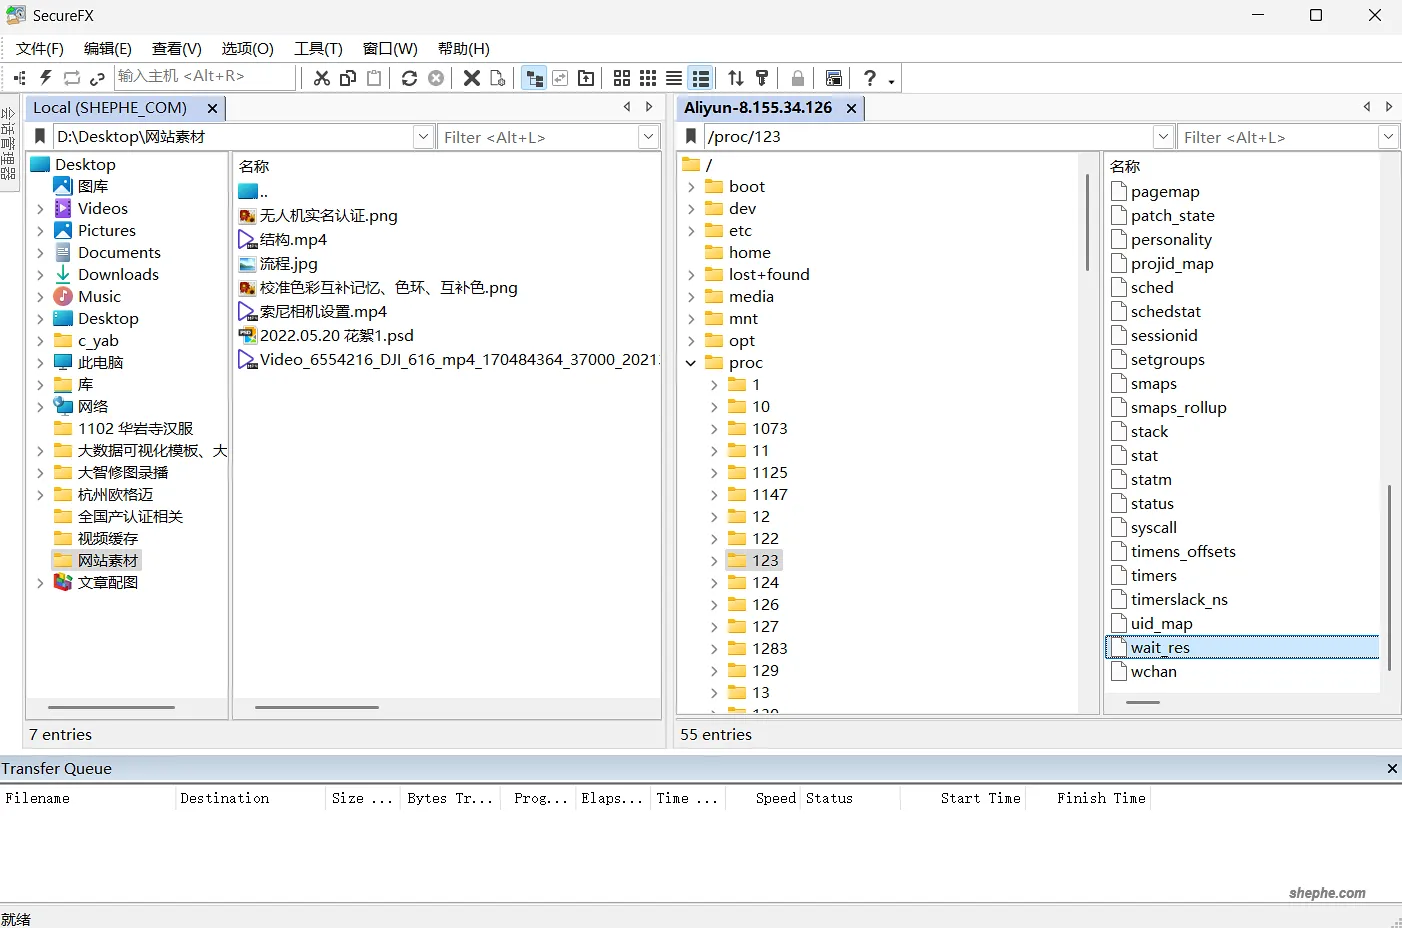1402x928 pixels.
Task: Close the Transfer Queue panel
Action: tap(1391, 768)
